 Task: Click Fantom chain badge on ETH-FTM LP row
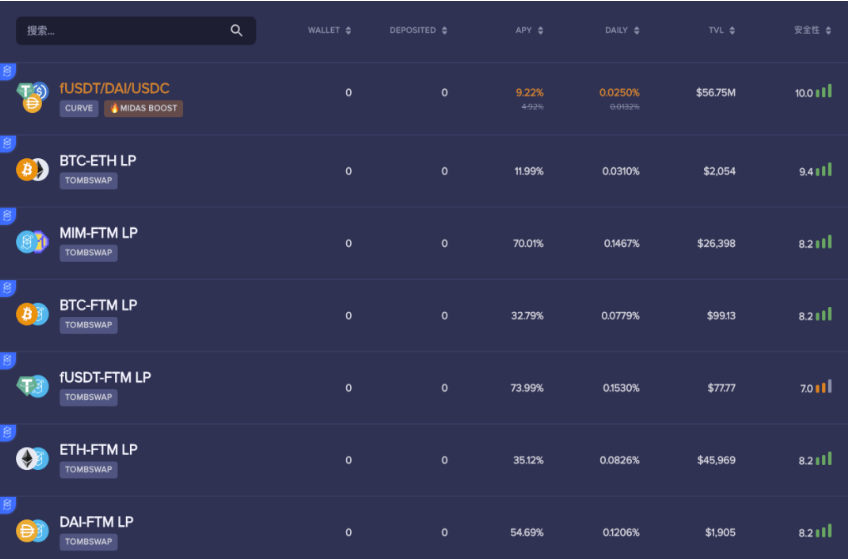pyautogui.click(x=8, y=433)
